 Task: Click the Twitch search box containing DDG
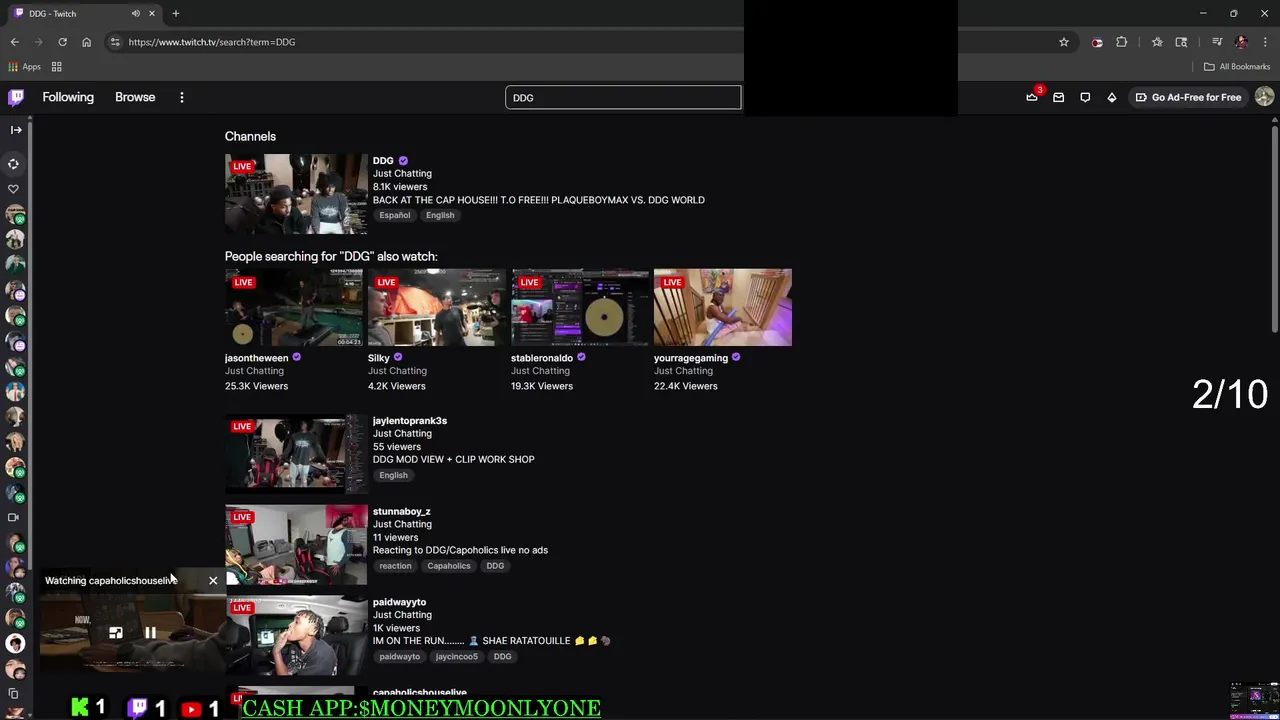click(623, 97)
